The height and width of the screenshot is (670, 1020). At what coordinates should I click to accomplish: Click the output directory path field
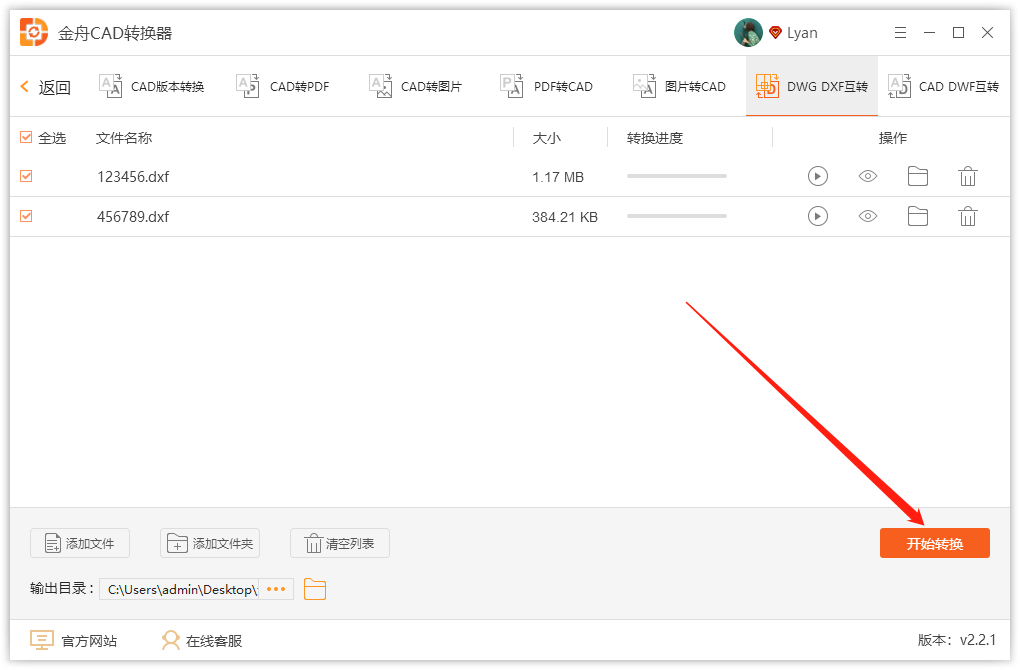pos(180,589)
